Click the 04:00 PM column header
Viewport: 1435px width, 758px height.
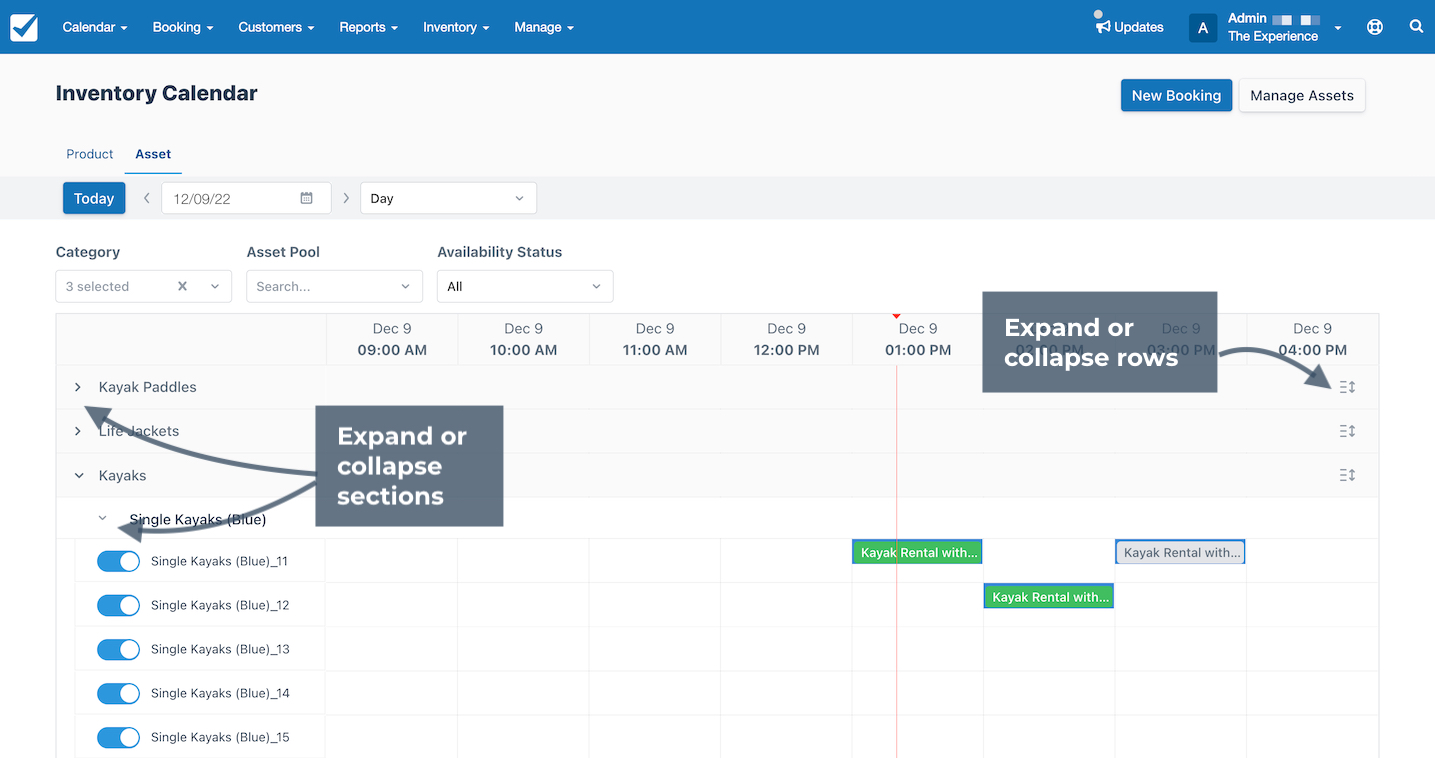click(x=1313, y=339)
